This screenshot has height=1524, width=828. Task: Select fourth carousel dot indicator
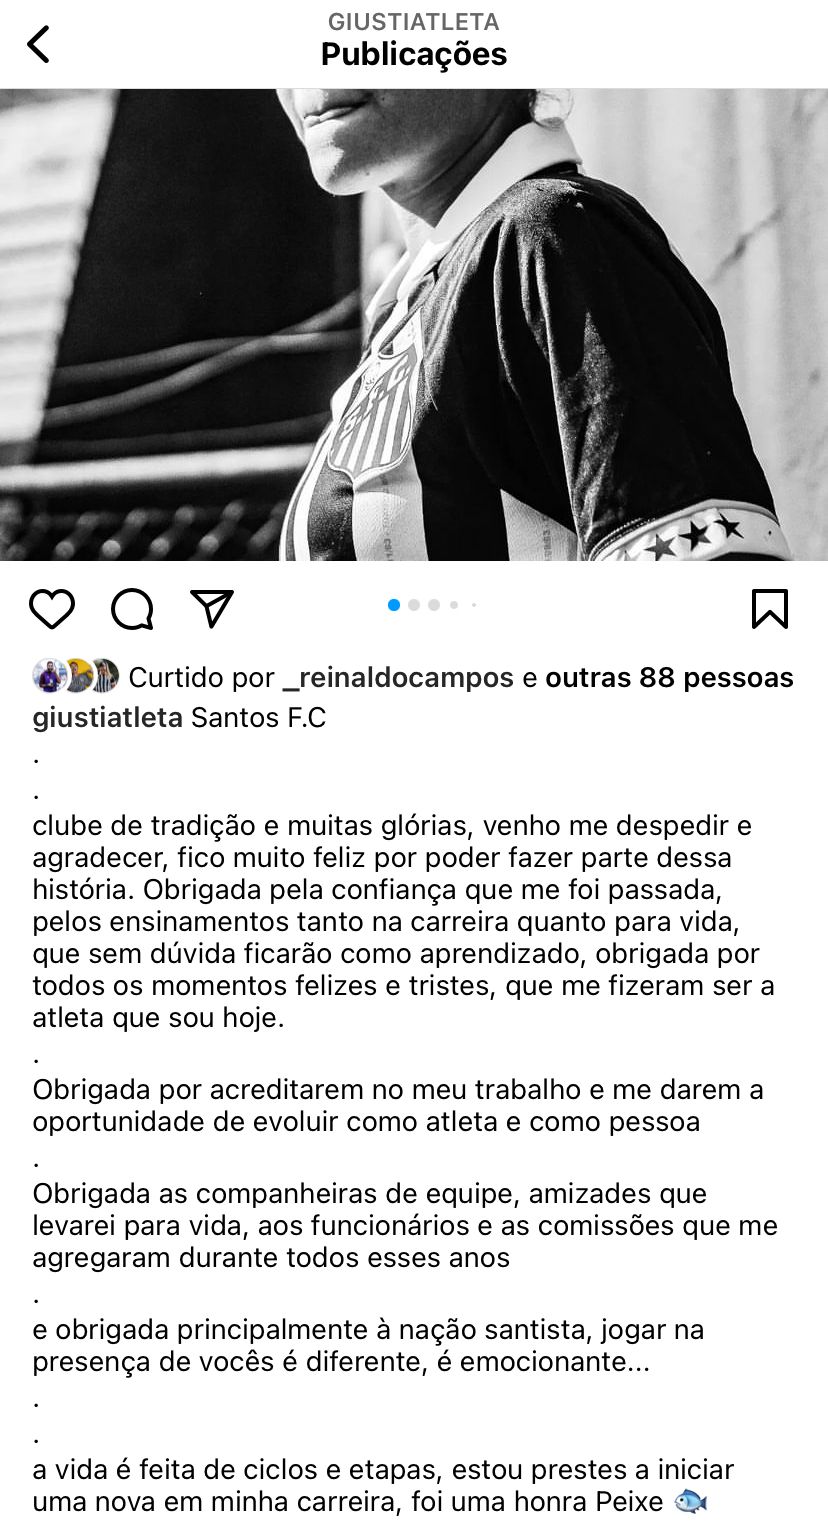tap(454, 604)
